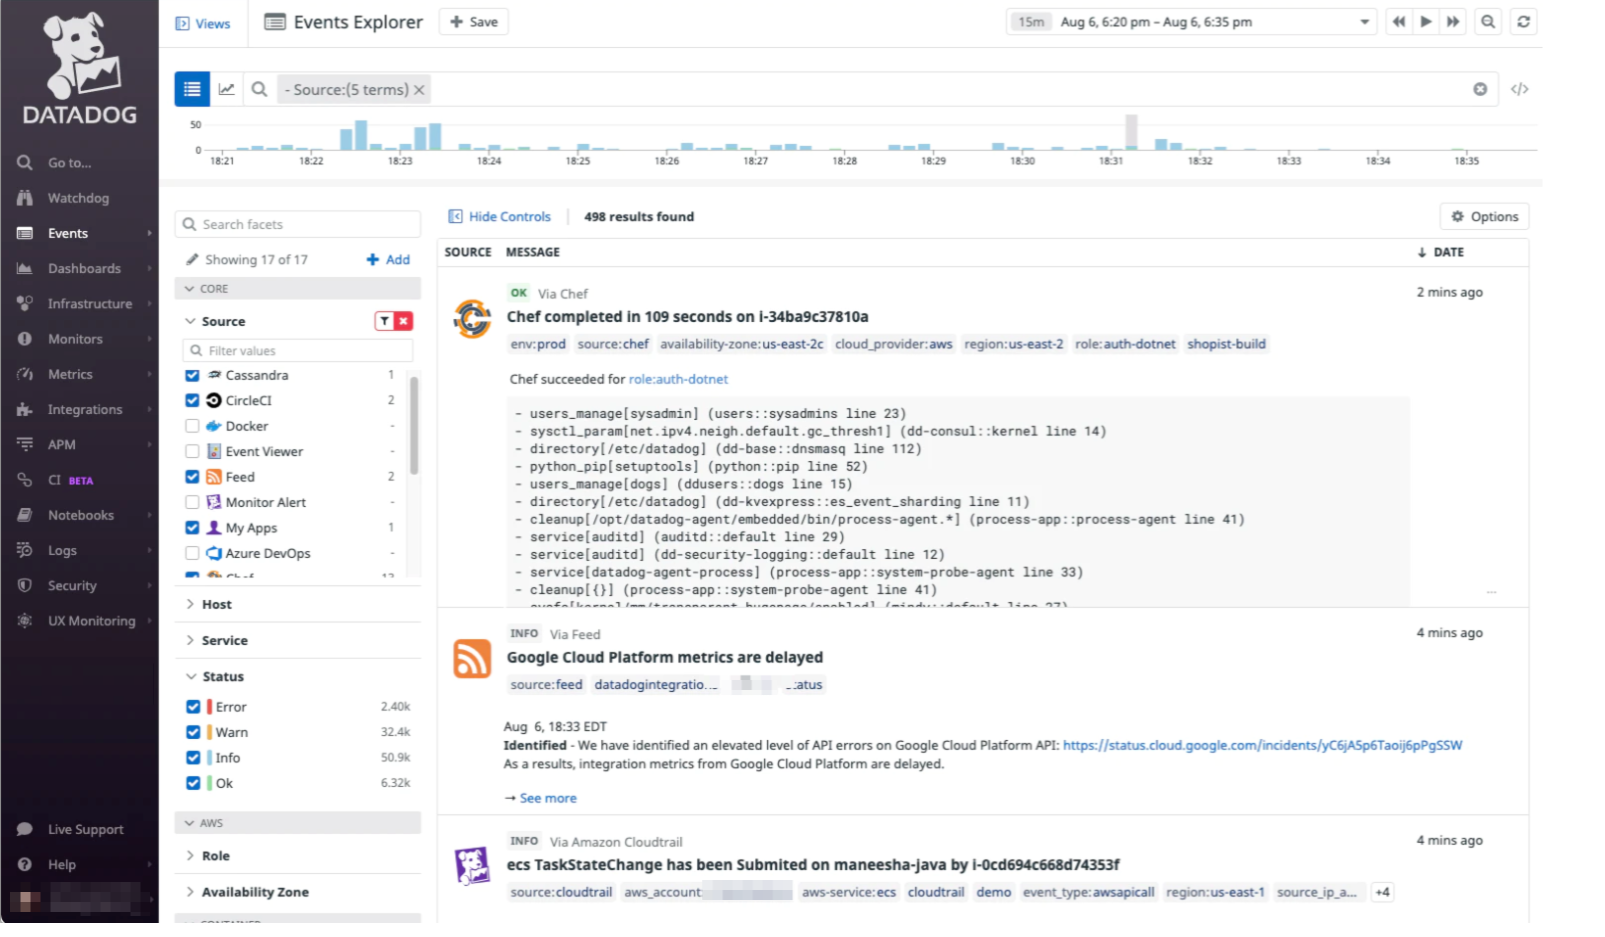Select Metrics in the left navigation
Viewport: 1605px width, 937px height.
coord(71,374)
